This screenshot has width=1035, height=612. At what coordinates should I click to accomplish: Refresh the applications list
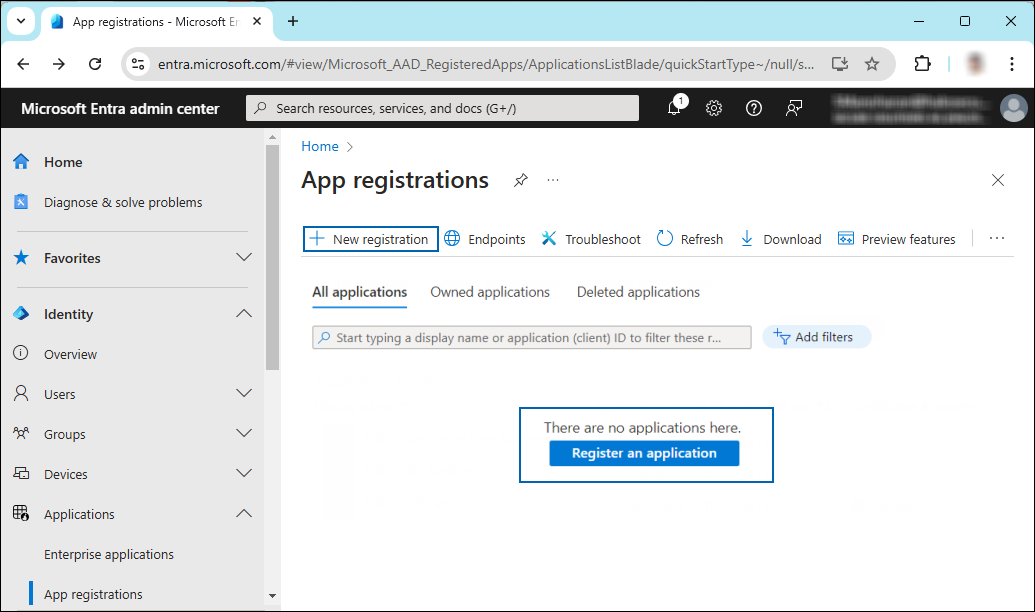689,238
